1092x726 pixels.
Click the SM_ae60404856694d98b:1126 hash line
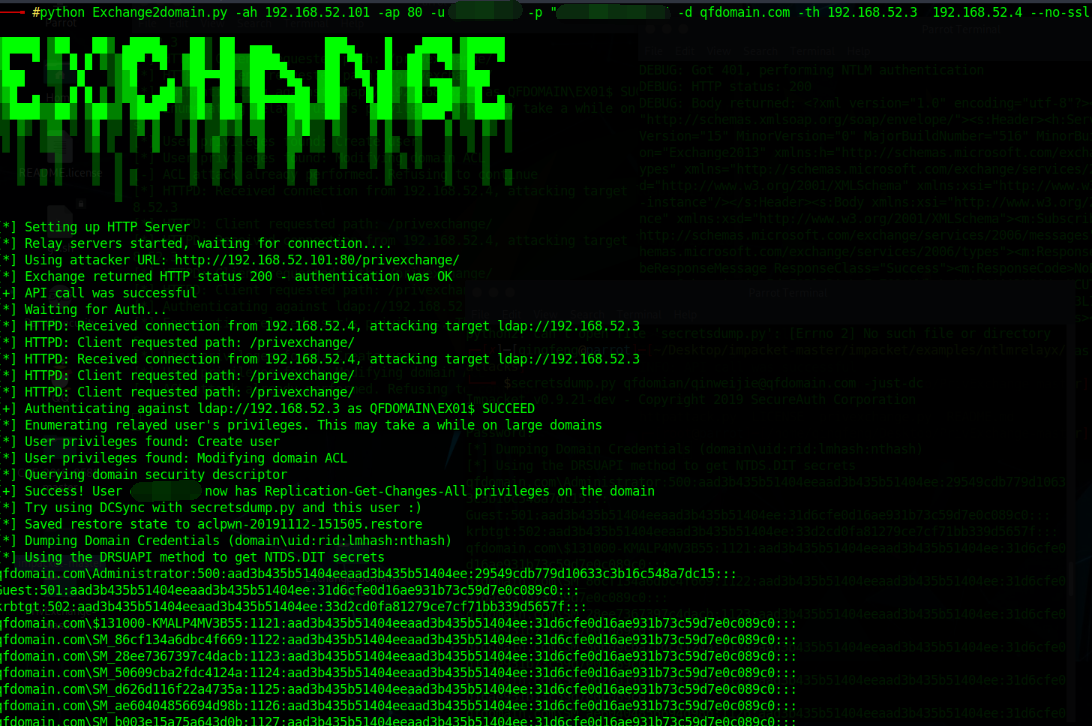[x=398, y=706]
